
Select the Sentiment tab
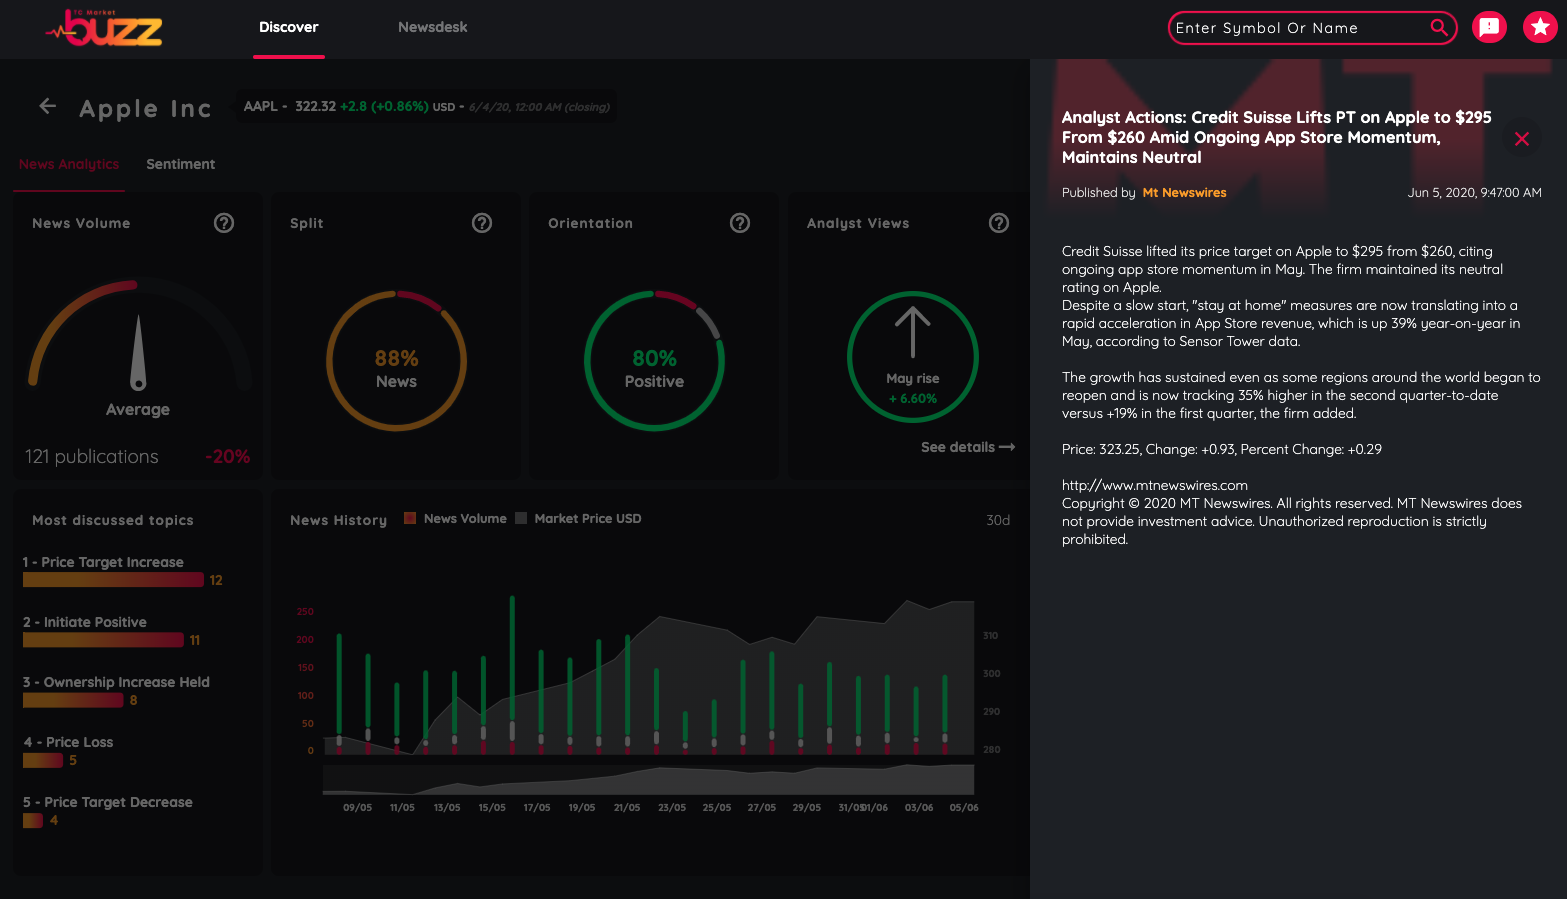180,164
